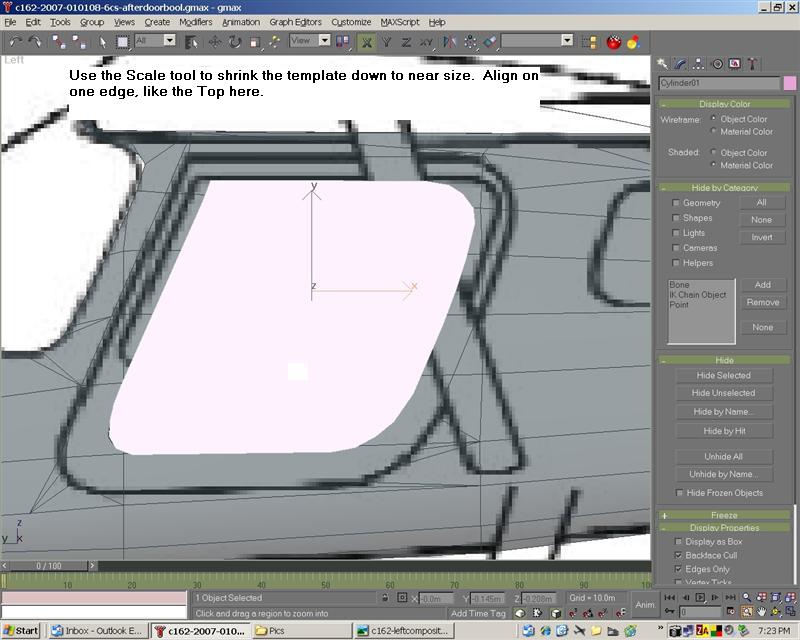Collapse the Hide rollout header
The width and height of the screenshot is (800, 640).
click(724, 360)
